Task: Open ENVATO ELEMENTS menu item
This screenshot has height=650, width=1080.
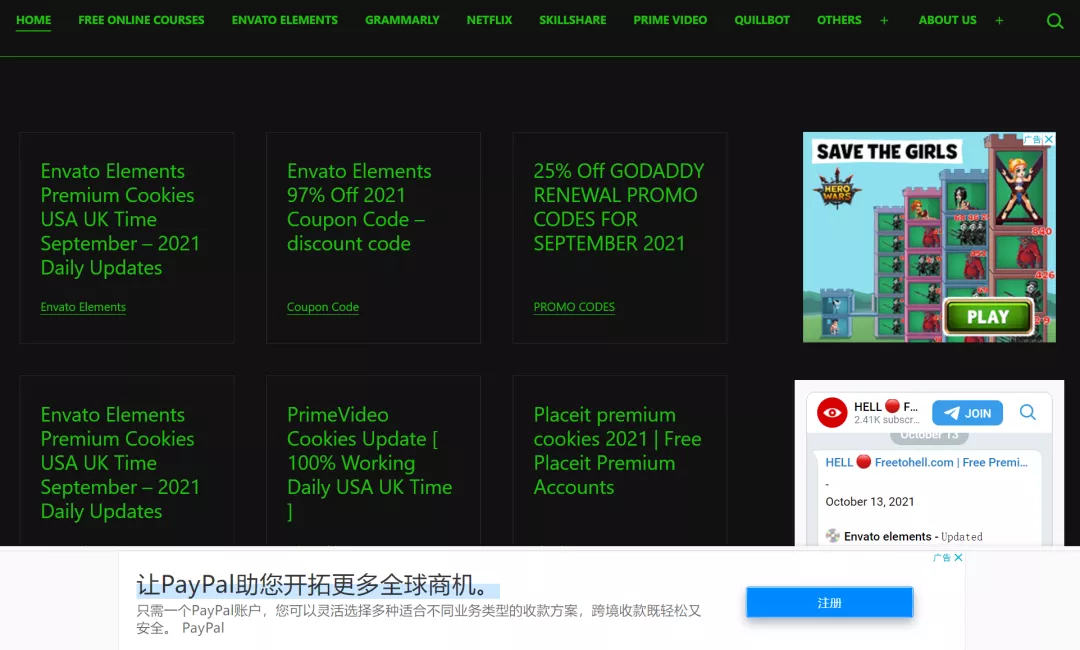Action: click(284, 20)
